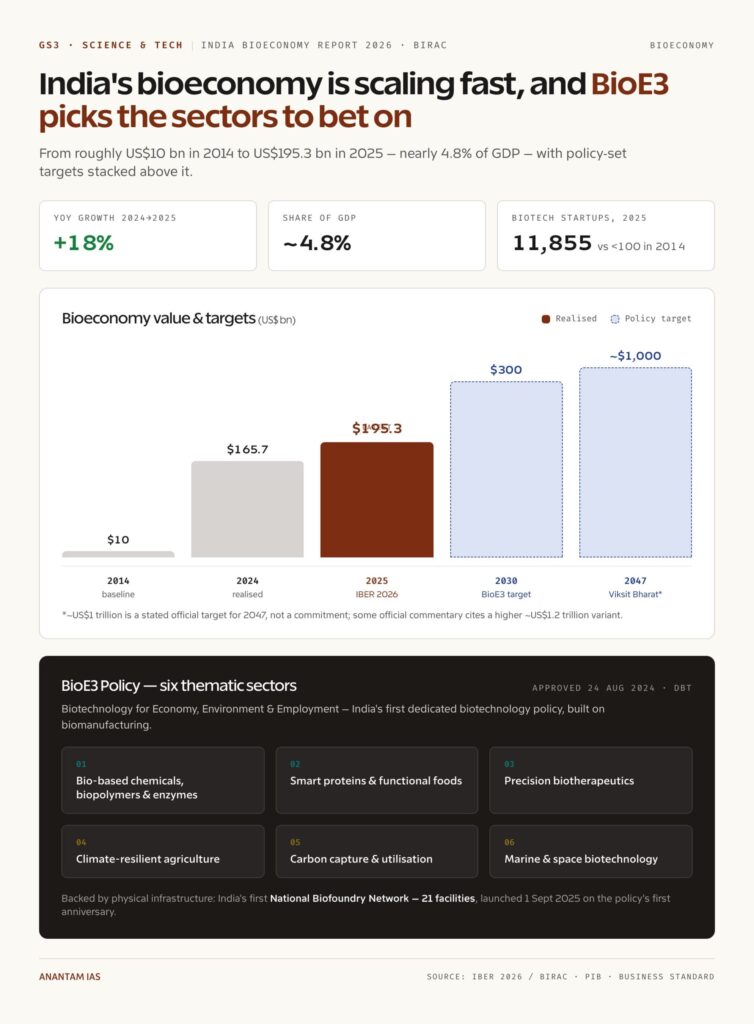Screen dimensions: 754x1024
Task: Open the Share of GDP card
Action: point(377,235)
